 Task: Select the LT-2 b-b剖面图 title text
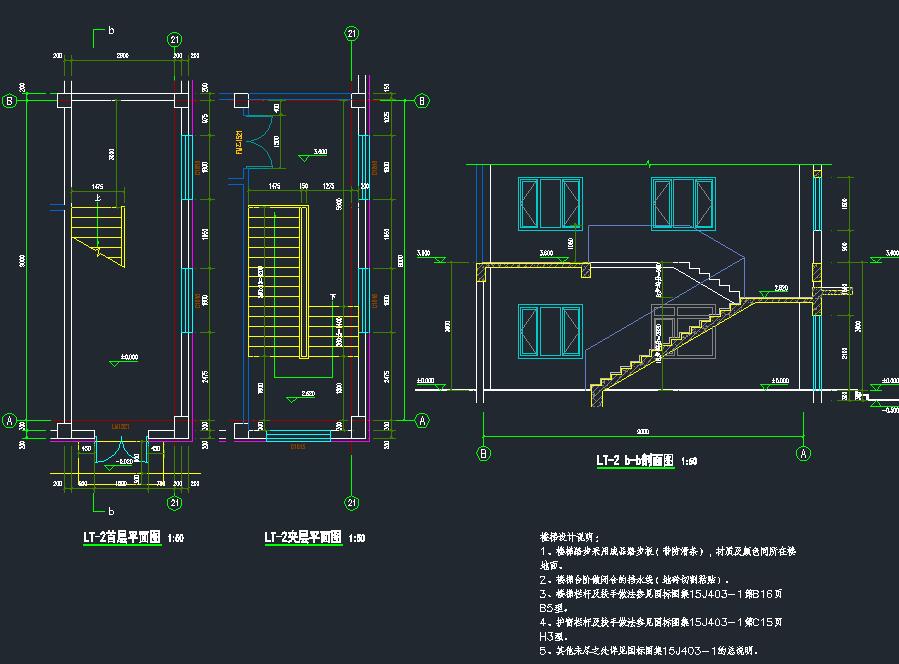click(x=635, y=460)
